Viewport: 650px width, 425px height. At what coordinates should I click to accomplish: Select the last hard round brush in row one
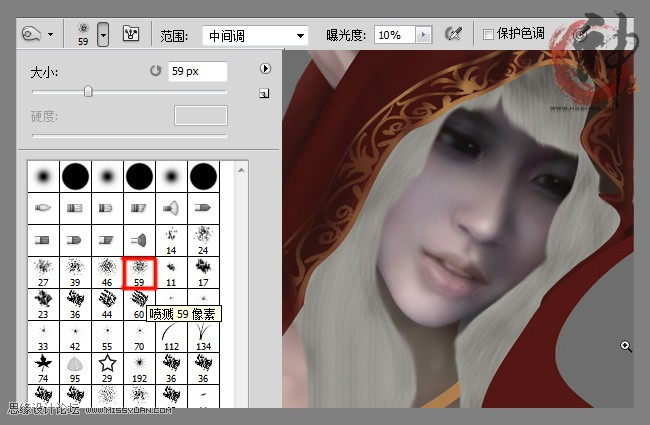tap(204, 177)
